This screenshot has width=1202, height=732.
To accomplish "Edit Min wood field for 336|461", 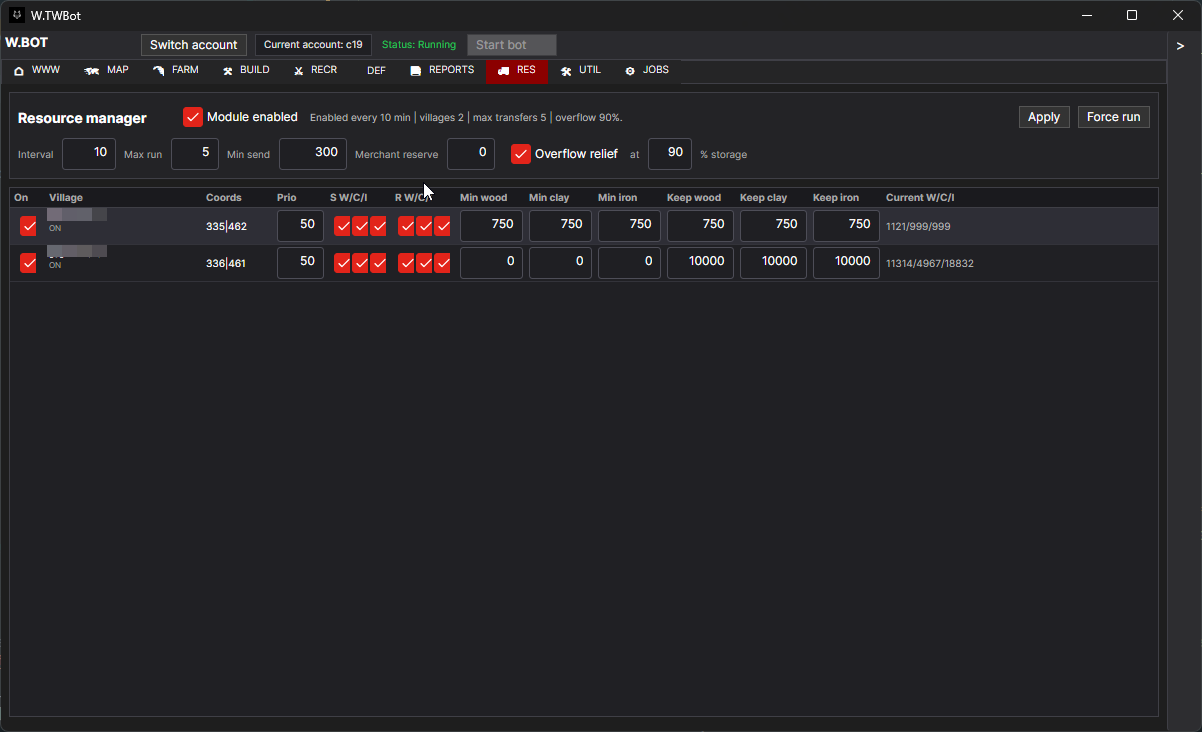I will pos(491,263).
